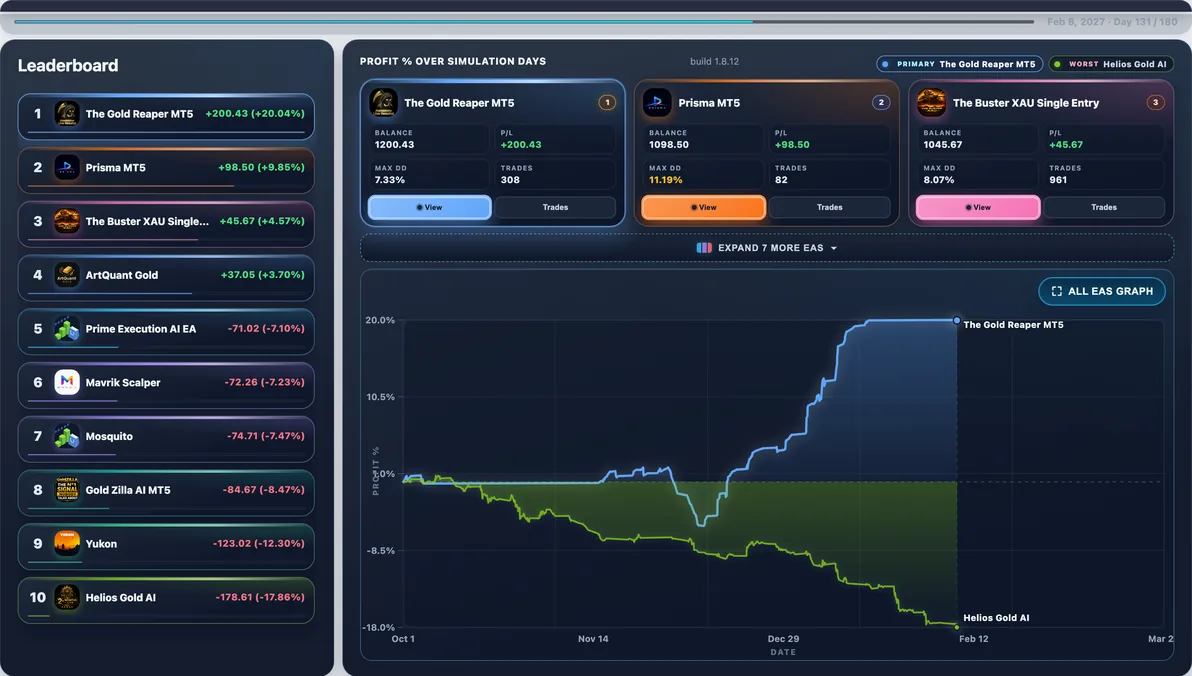Screen dimensions: 1192x676
Task: Select leaderboard row 10 Helios Gold AI
Action: 166,601
